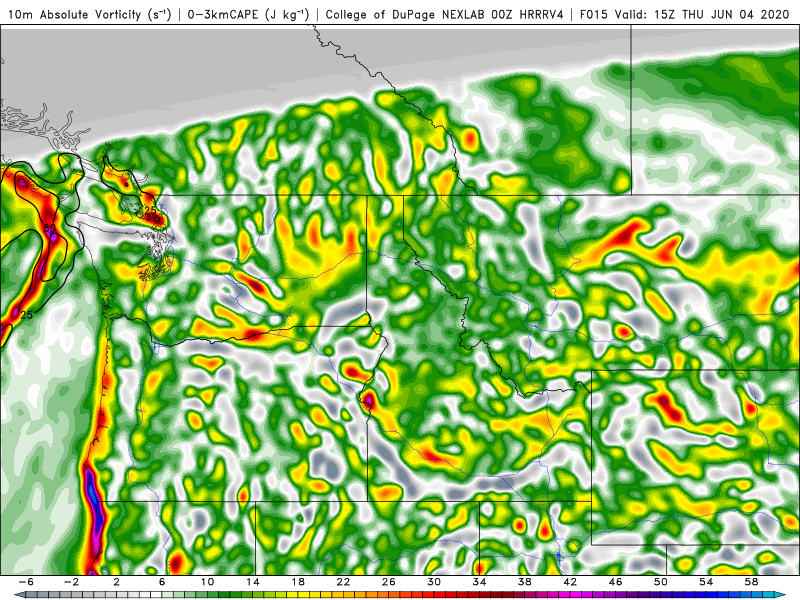
Task: Click the '54' color bar value
Action: (x=706, y=582)
